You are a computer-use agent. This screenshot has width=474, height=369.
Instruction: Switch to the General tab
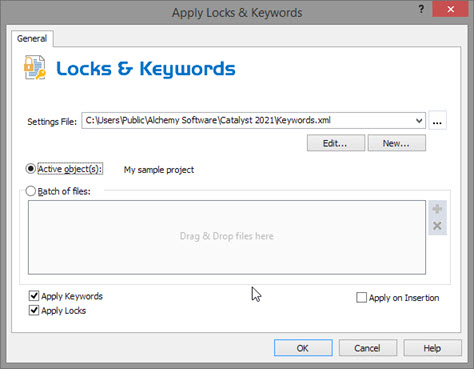tap(32, 39)
